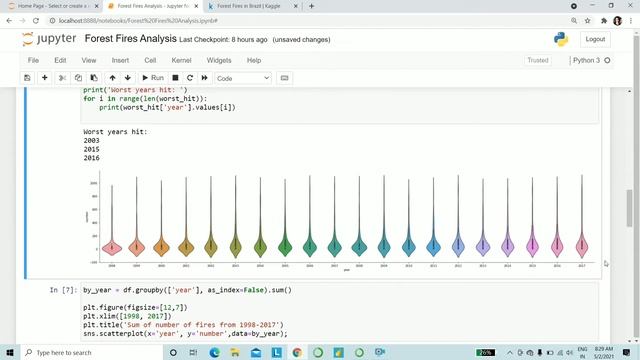Click the Trusted notebook indicator
The height and width of the screenshot is (360, 640).
tap(538, 60)
